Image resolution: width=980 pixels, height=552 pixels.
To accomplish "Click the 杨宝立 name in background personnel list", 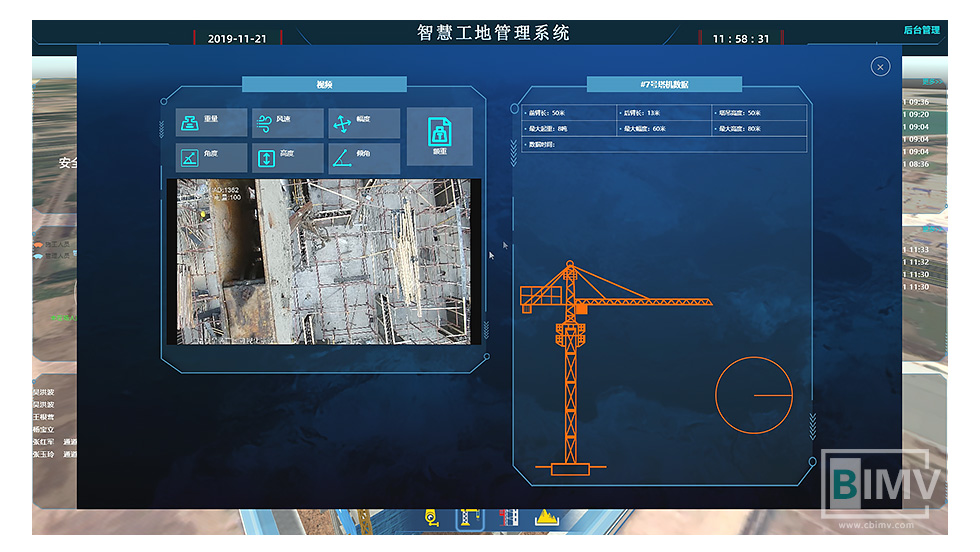I will point(44,429).
